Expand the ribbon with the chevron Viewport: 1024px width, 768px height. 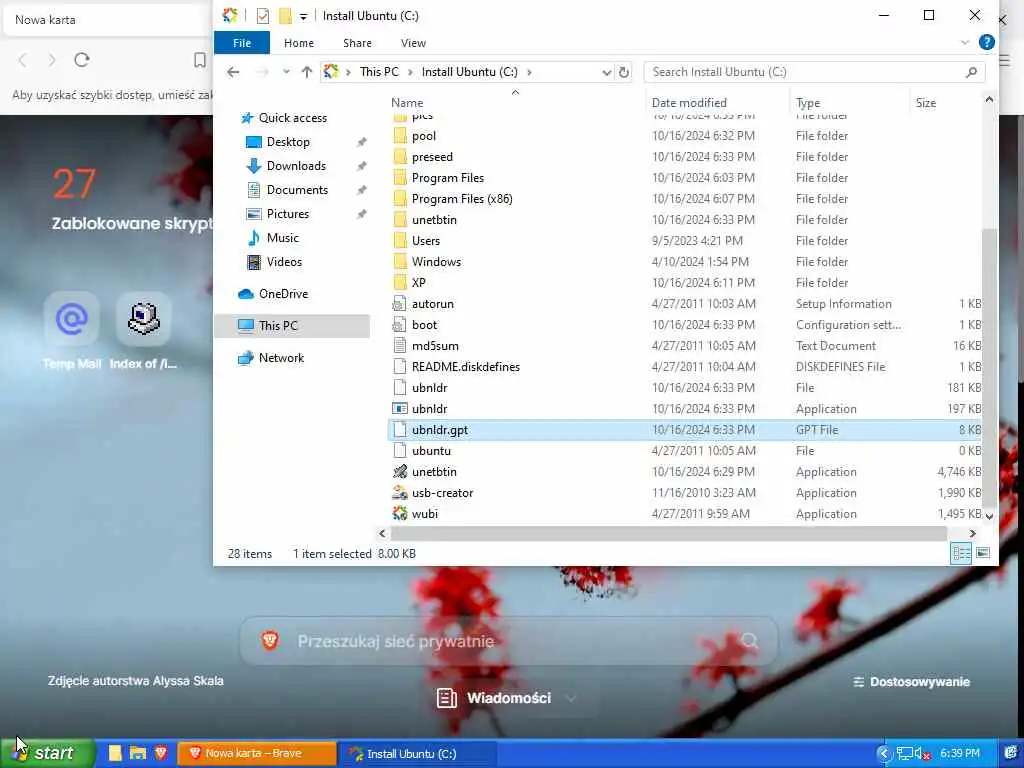[965, 43]
